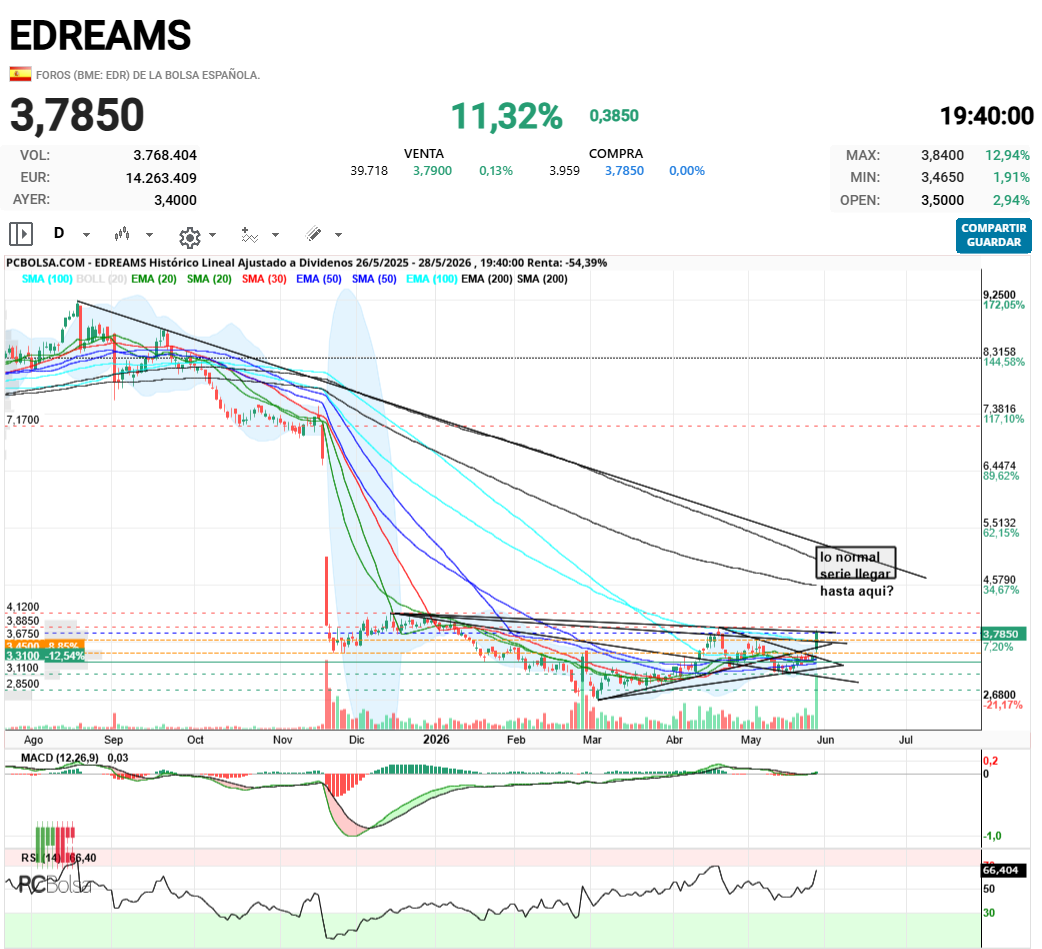Click the MAX value 3,8400

[942, 156]
